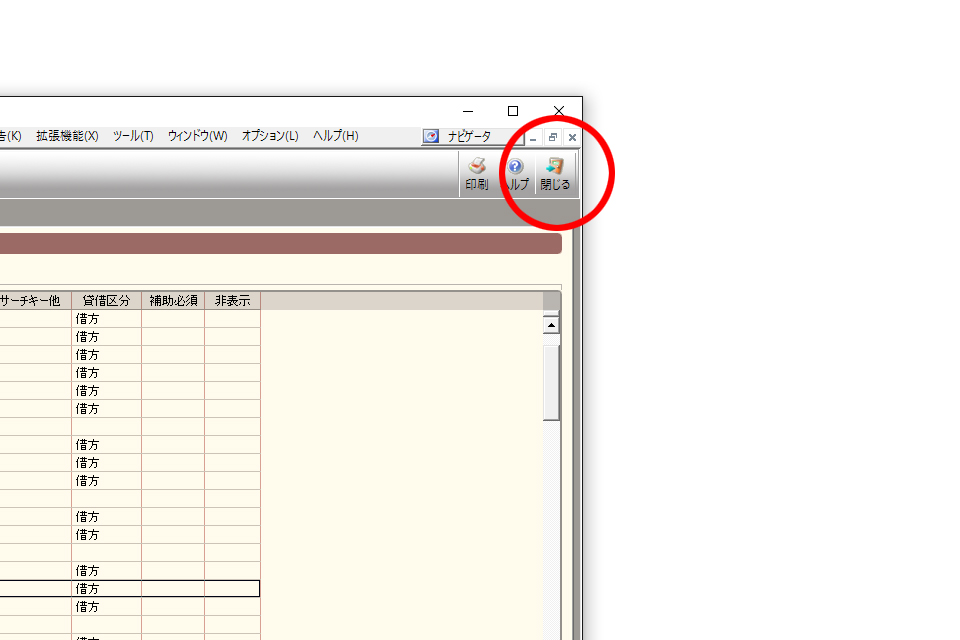Click the 印刷 print toolbar icon
960x640 pixels.
[476, 174]
